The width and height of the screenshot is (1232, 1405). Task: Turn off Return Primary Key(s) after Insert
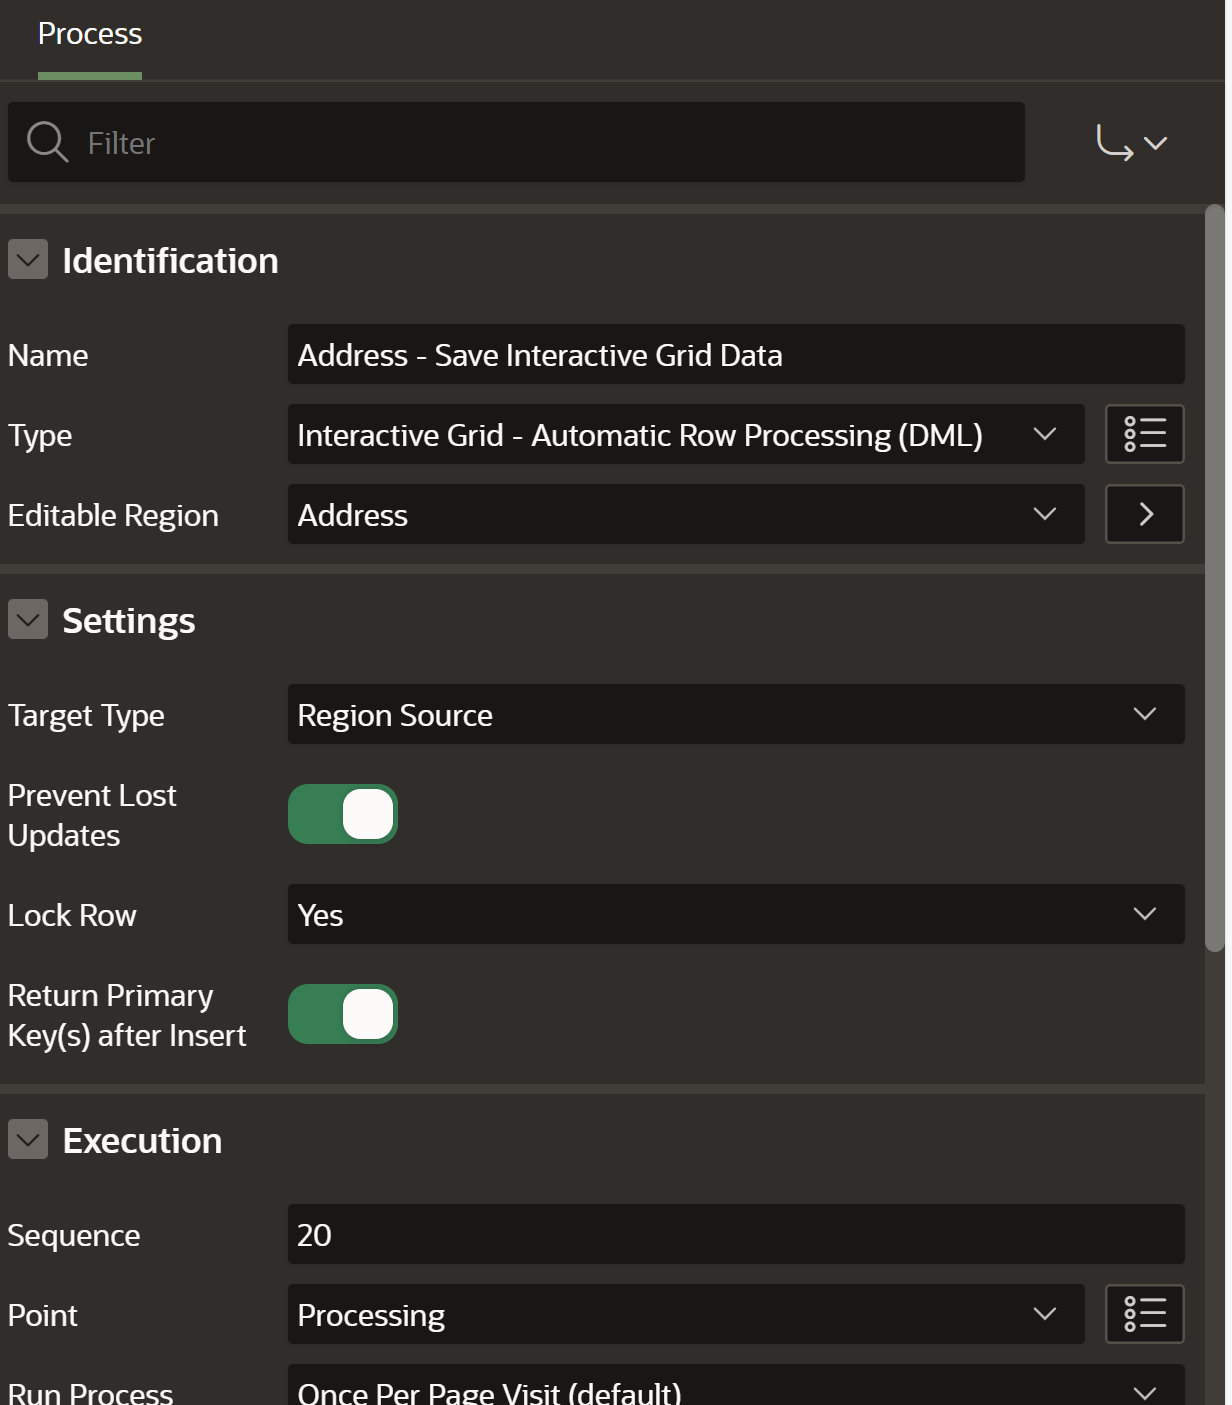click(343, 1014)
